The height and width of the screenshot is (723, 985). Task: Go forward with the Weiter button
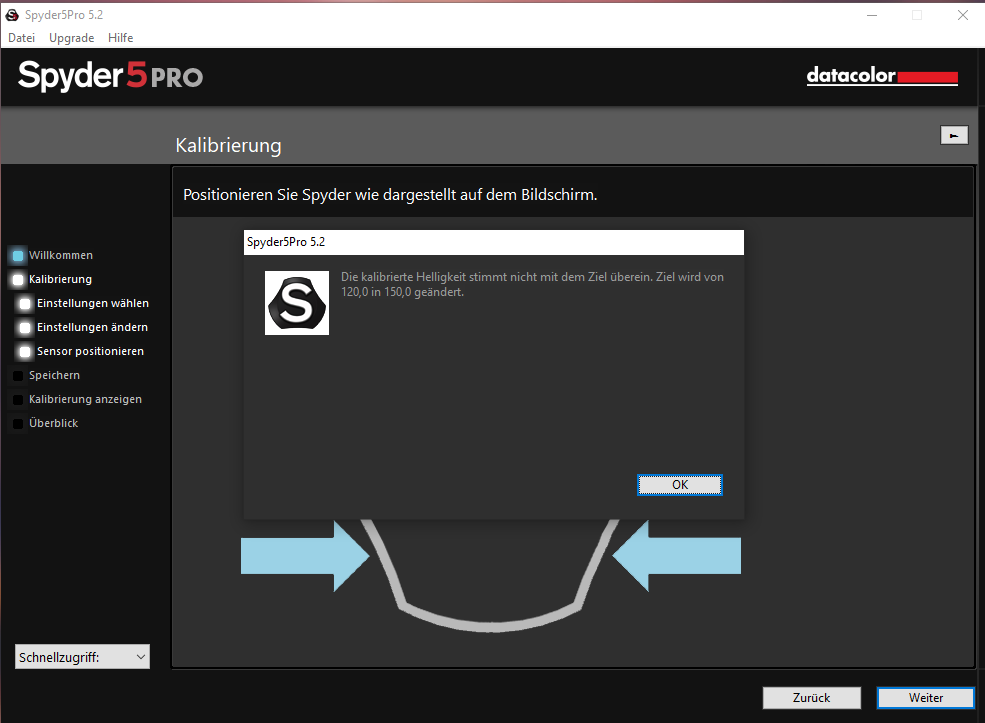[925, 698]
